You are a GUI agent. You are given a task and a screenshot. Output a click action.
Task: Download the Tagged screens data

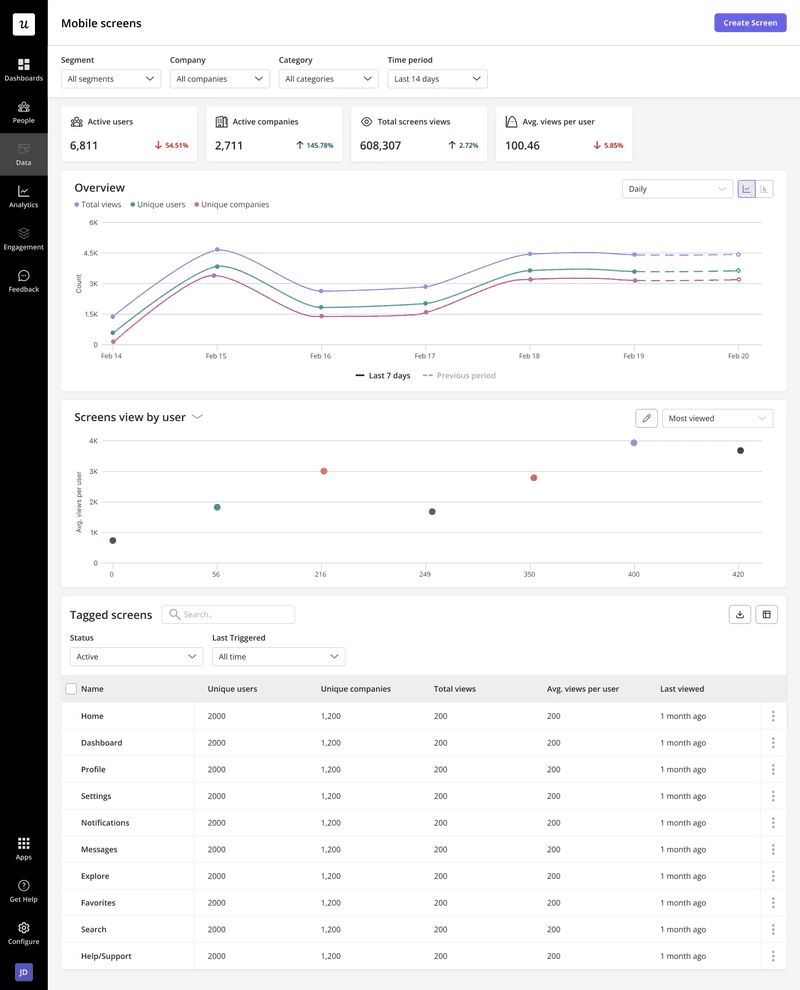pos(740,613)
